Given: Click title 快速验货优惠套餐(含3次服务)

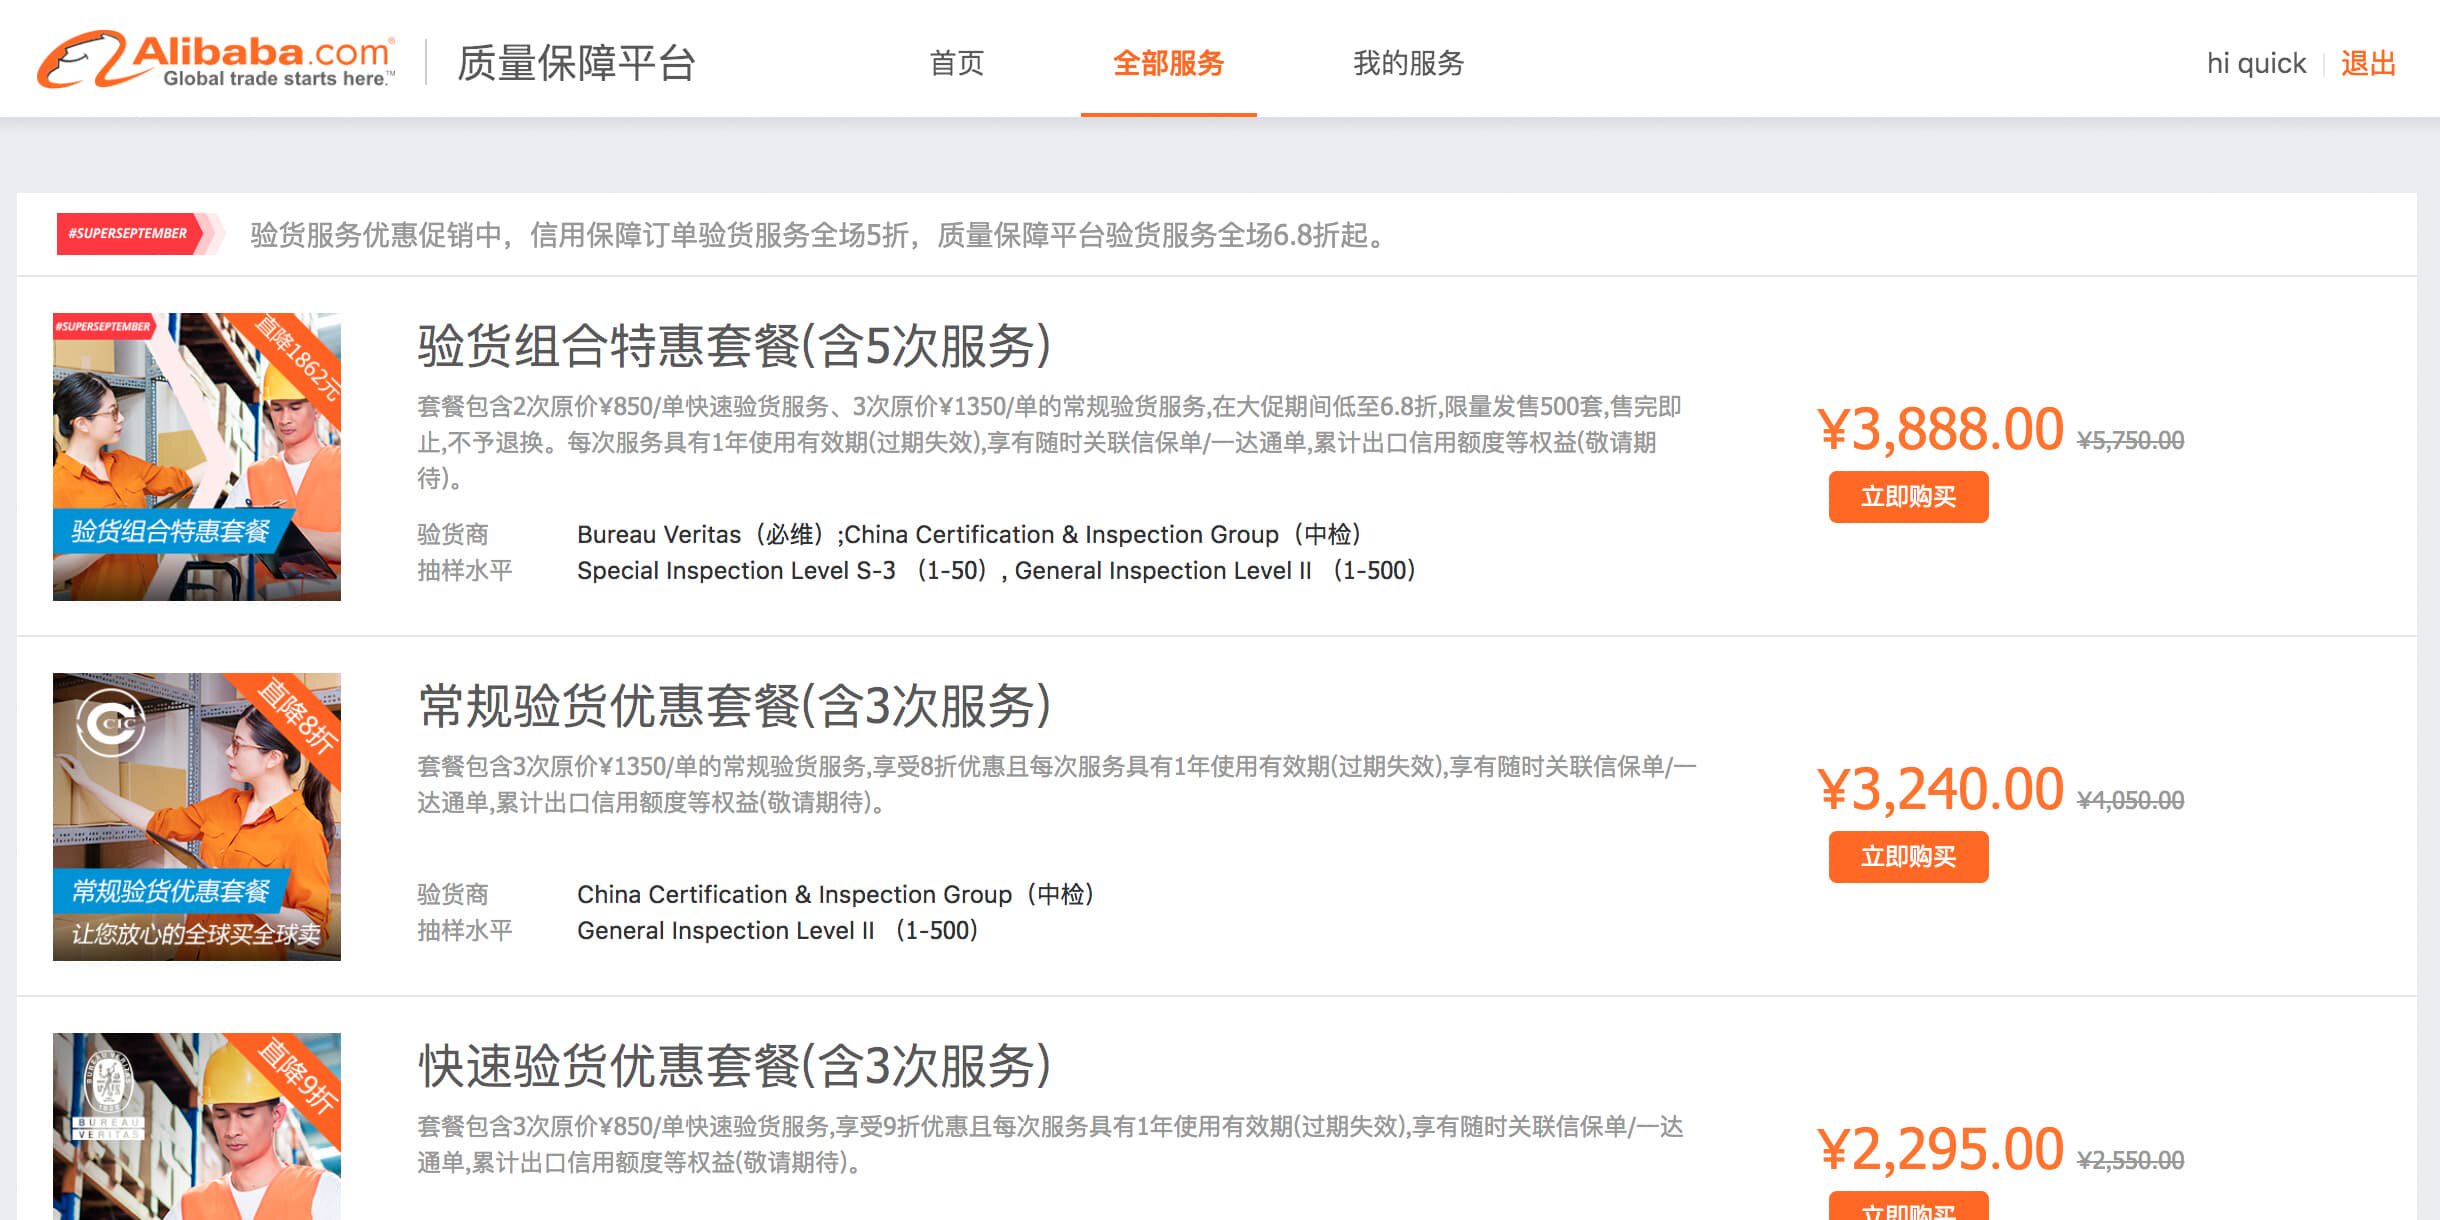Looking at the screenshot, I should click(734, 1066).
